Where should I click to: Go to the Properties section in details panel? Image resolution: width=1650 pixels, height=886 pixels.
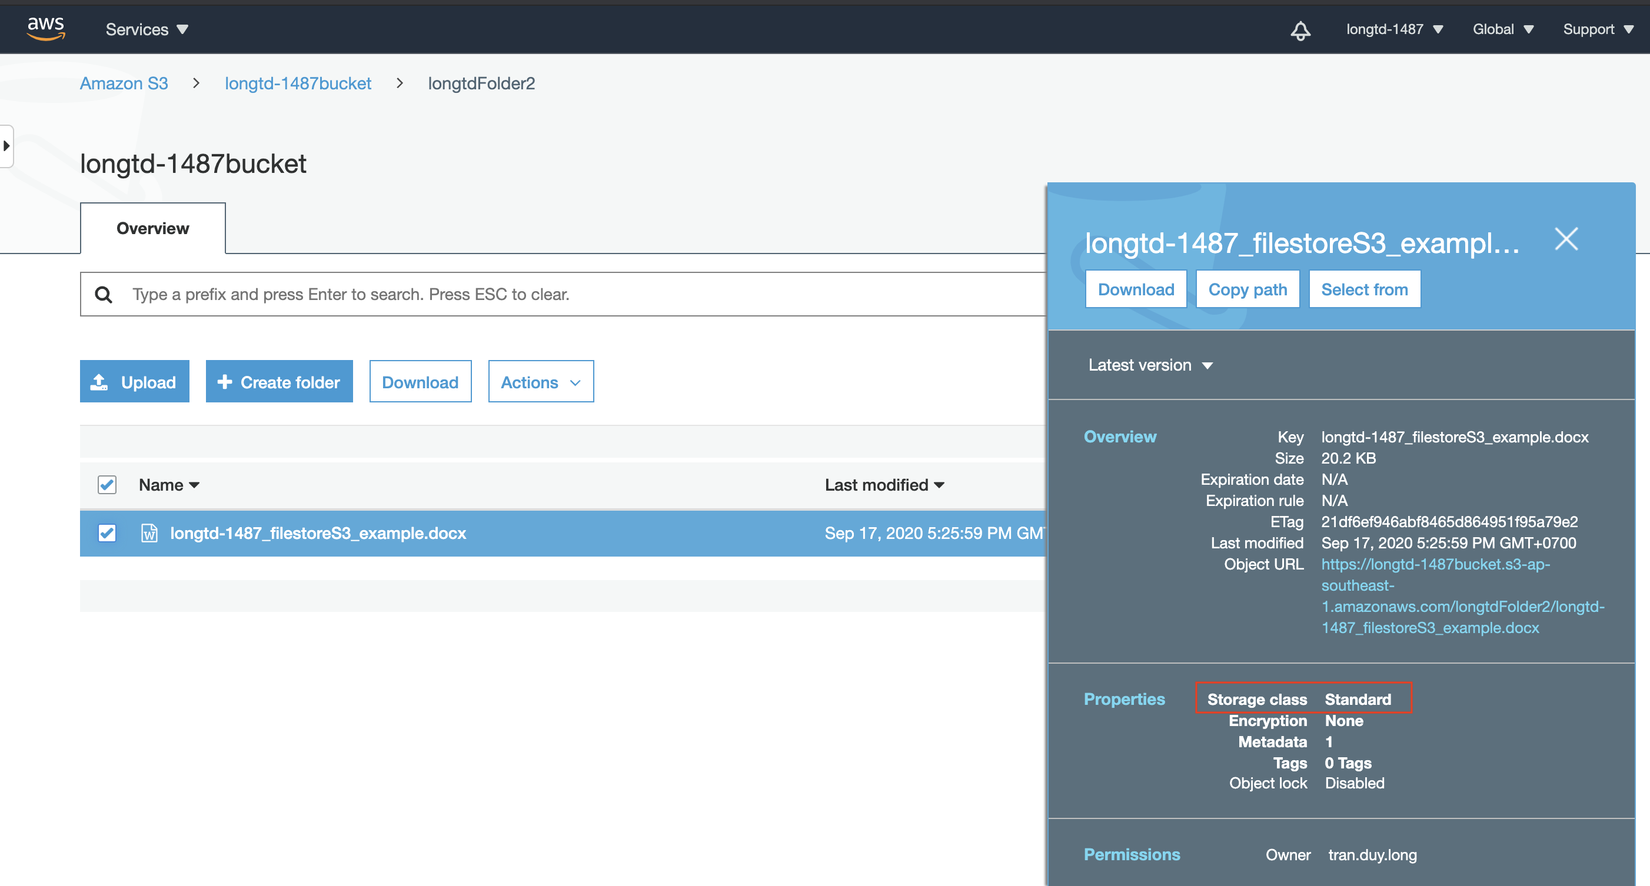(x=1124, y=699)
